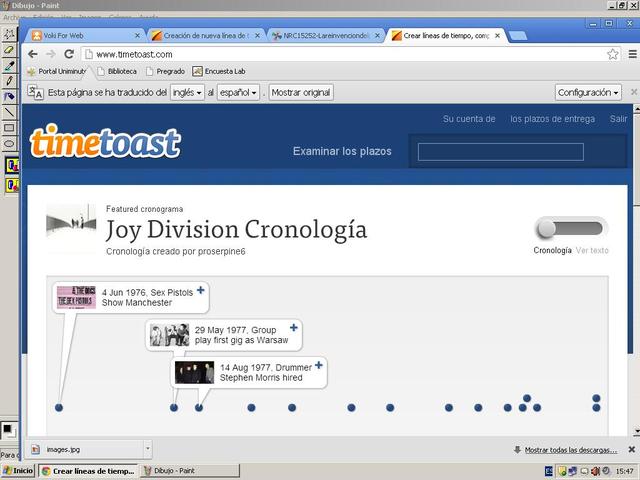The height and width of the screenshot is (480, 640).
Task: Click the browser Back arrow
Action: [x=33, y=54]
